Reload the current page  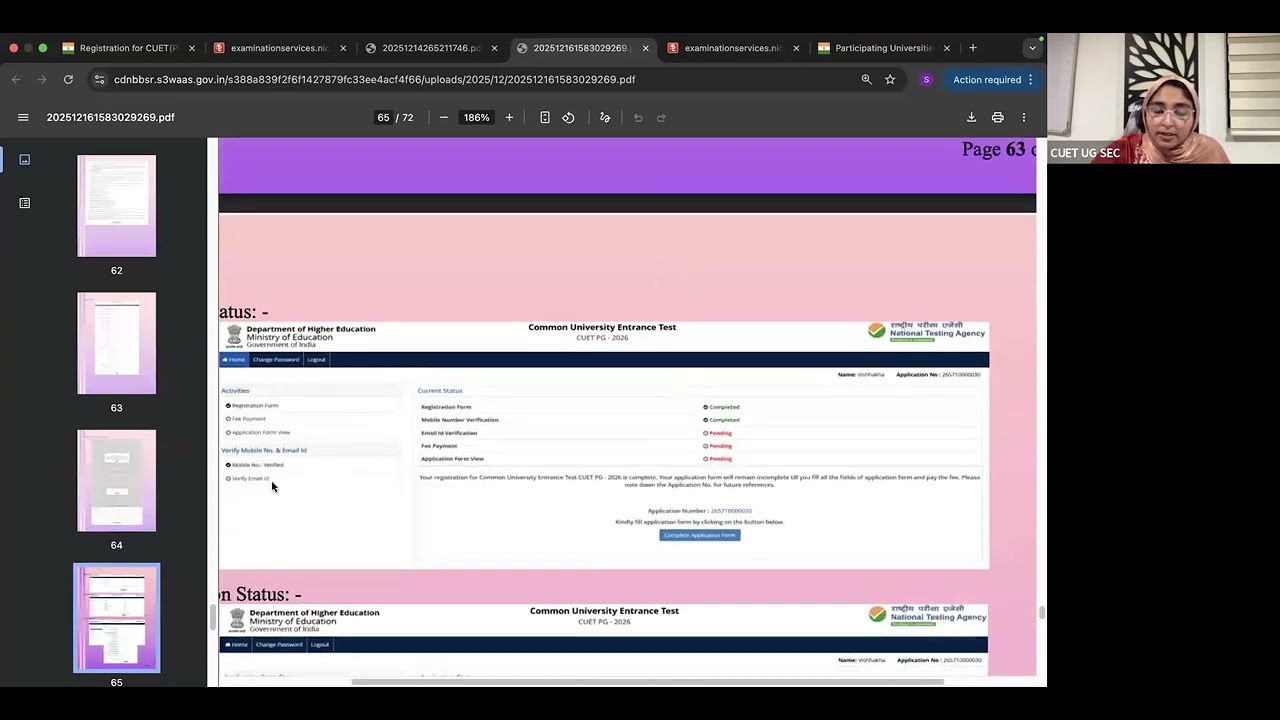click(68, 79)
